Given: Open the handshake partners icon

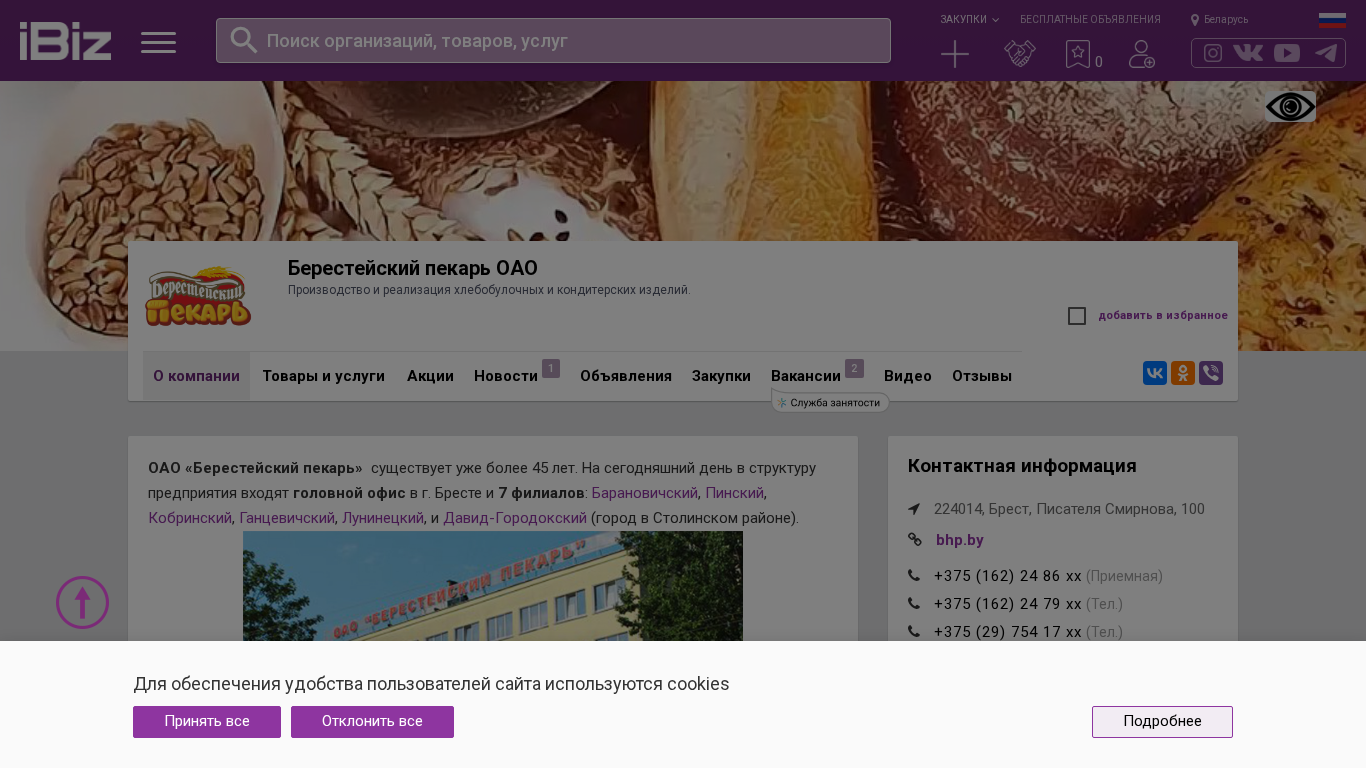Looking at the screenshot, I should pyautogui.click(x=1020, y=54).
